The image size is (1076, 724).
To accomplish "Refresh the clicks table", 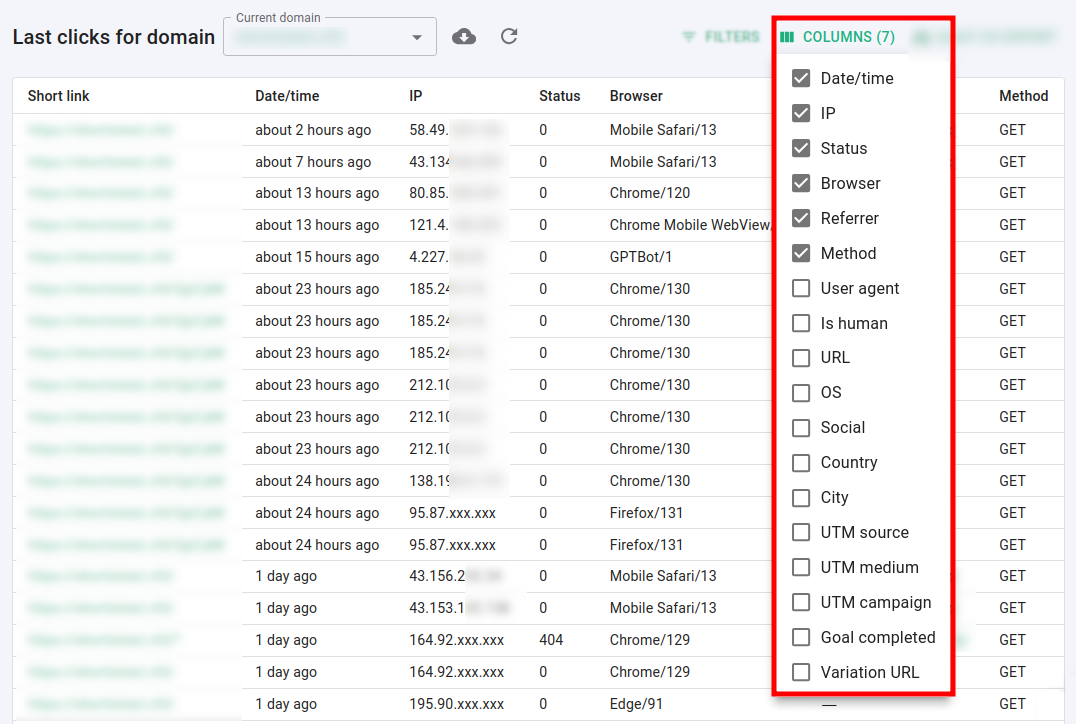I will pyautogui.click(x=509, y=36).
